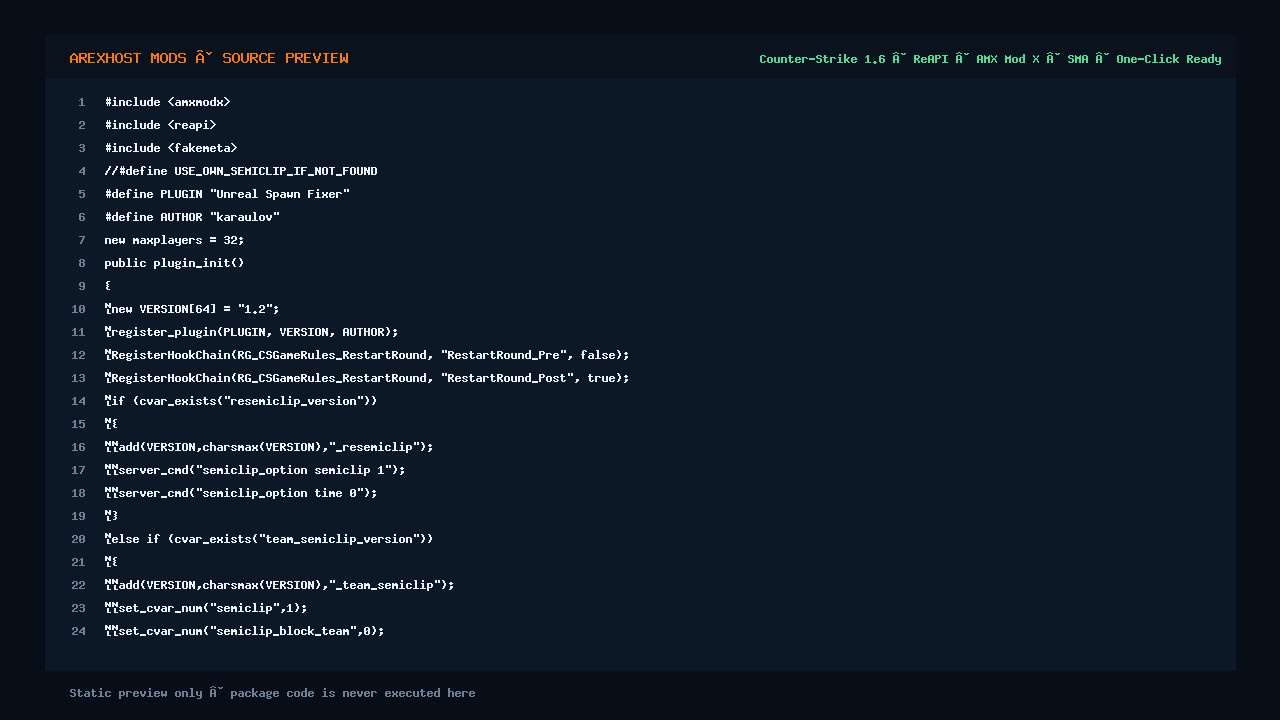Click the Static preview only footer note
Screen dimensions: 1280x720
point(272,693)
